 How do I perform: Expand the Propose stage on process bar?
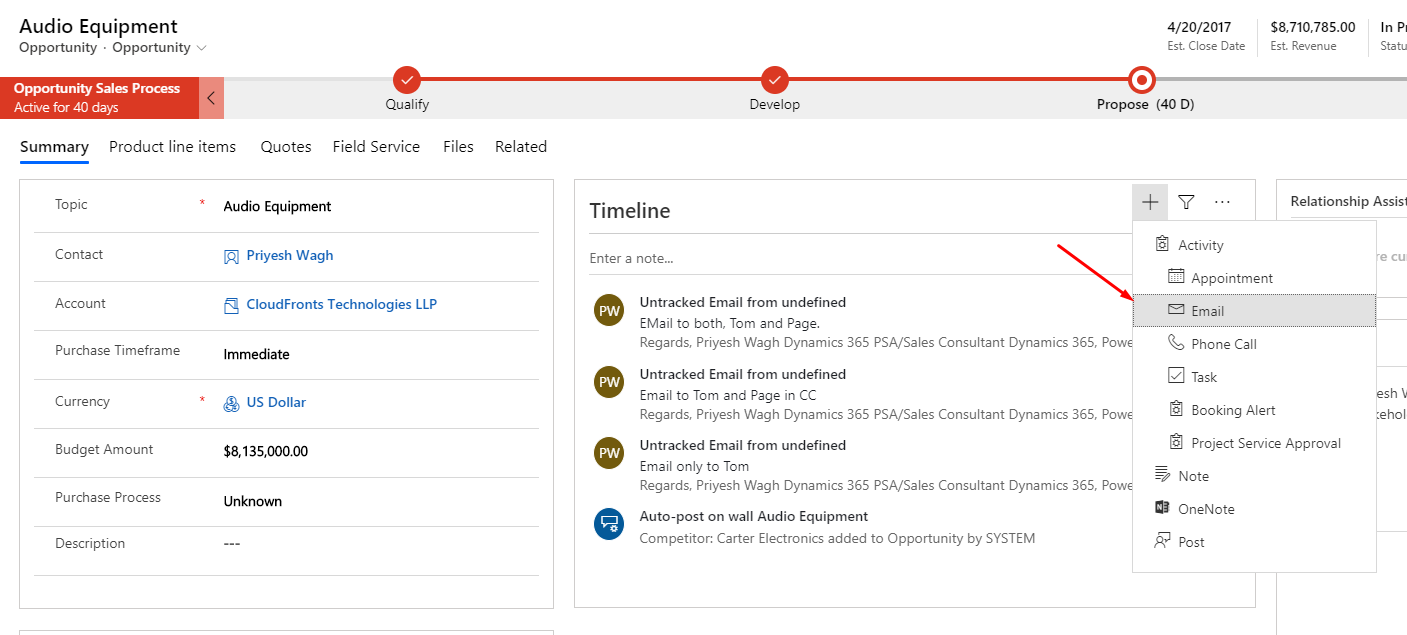1141,80
